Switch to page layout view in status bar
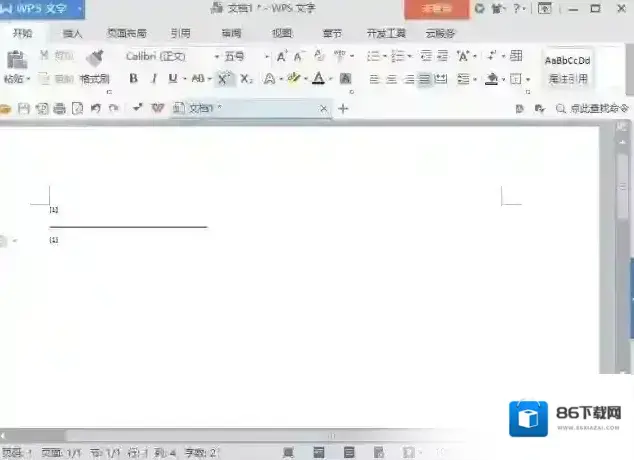Screen dimensions: 634x460 [x=319, y=452]
